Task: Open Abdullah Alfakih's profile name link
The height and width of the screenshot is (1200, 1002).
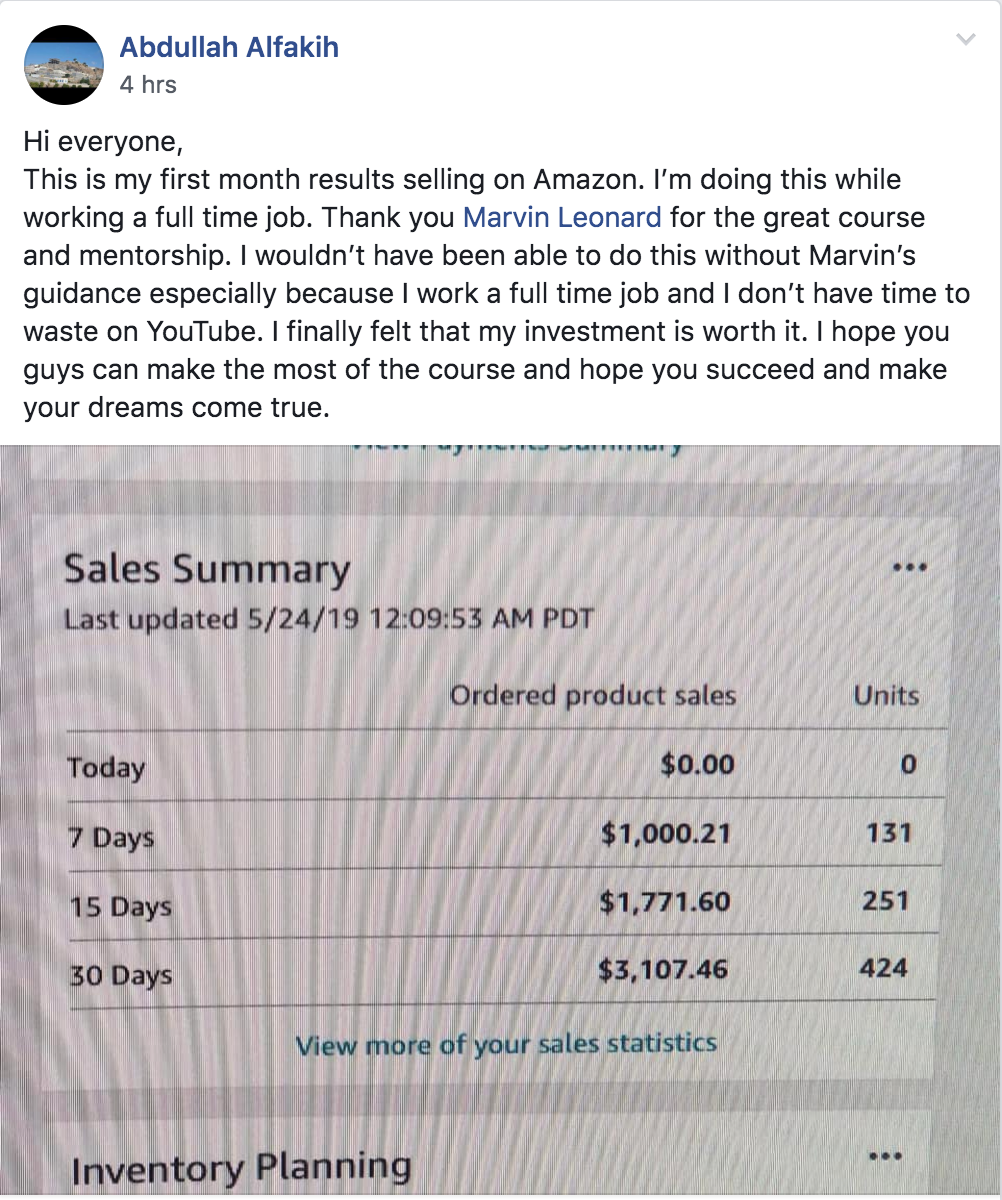Action: click(x=229, y=47)
